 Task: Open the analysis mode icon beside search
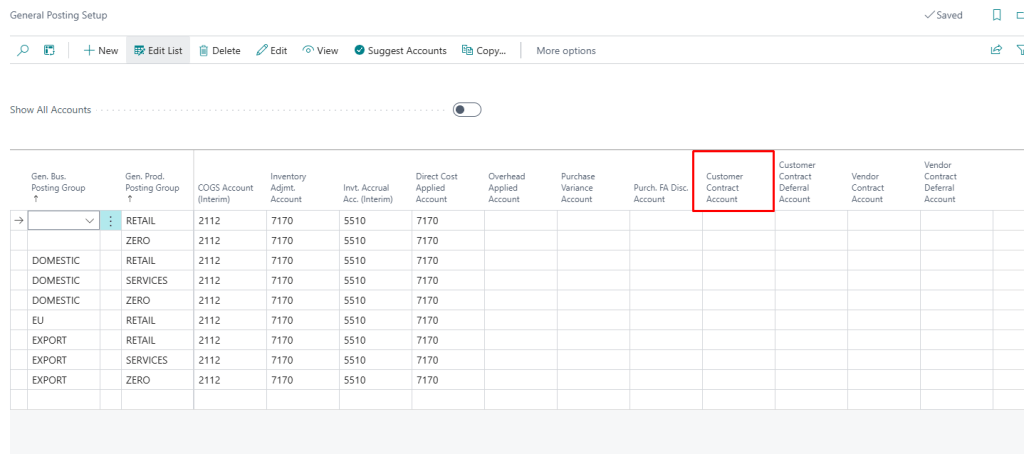tap(48, 50)
